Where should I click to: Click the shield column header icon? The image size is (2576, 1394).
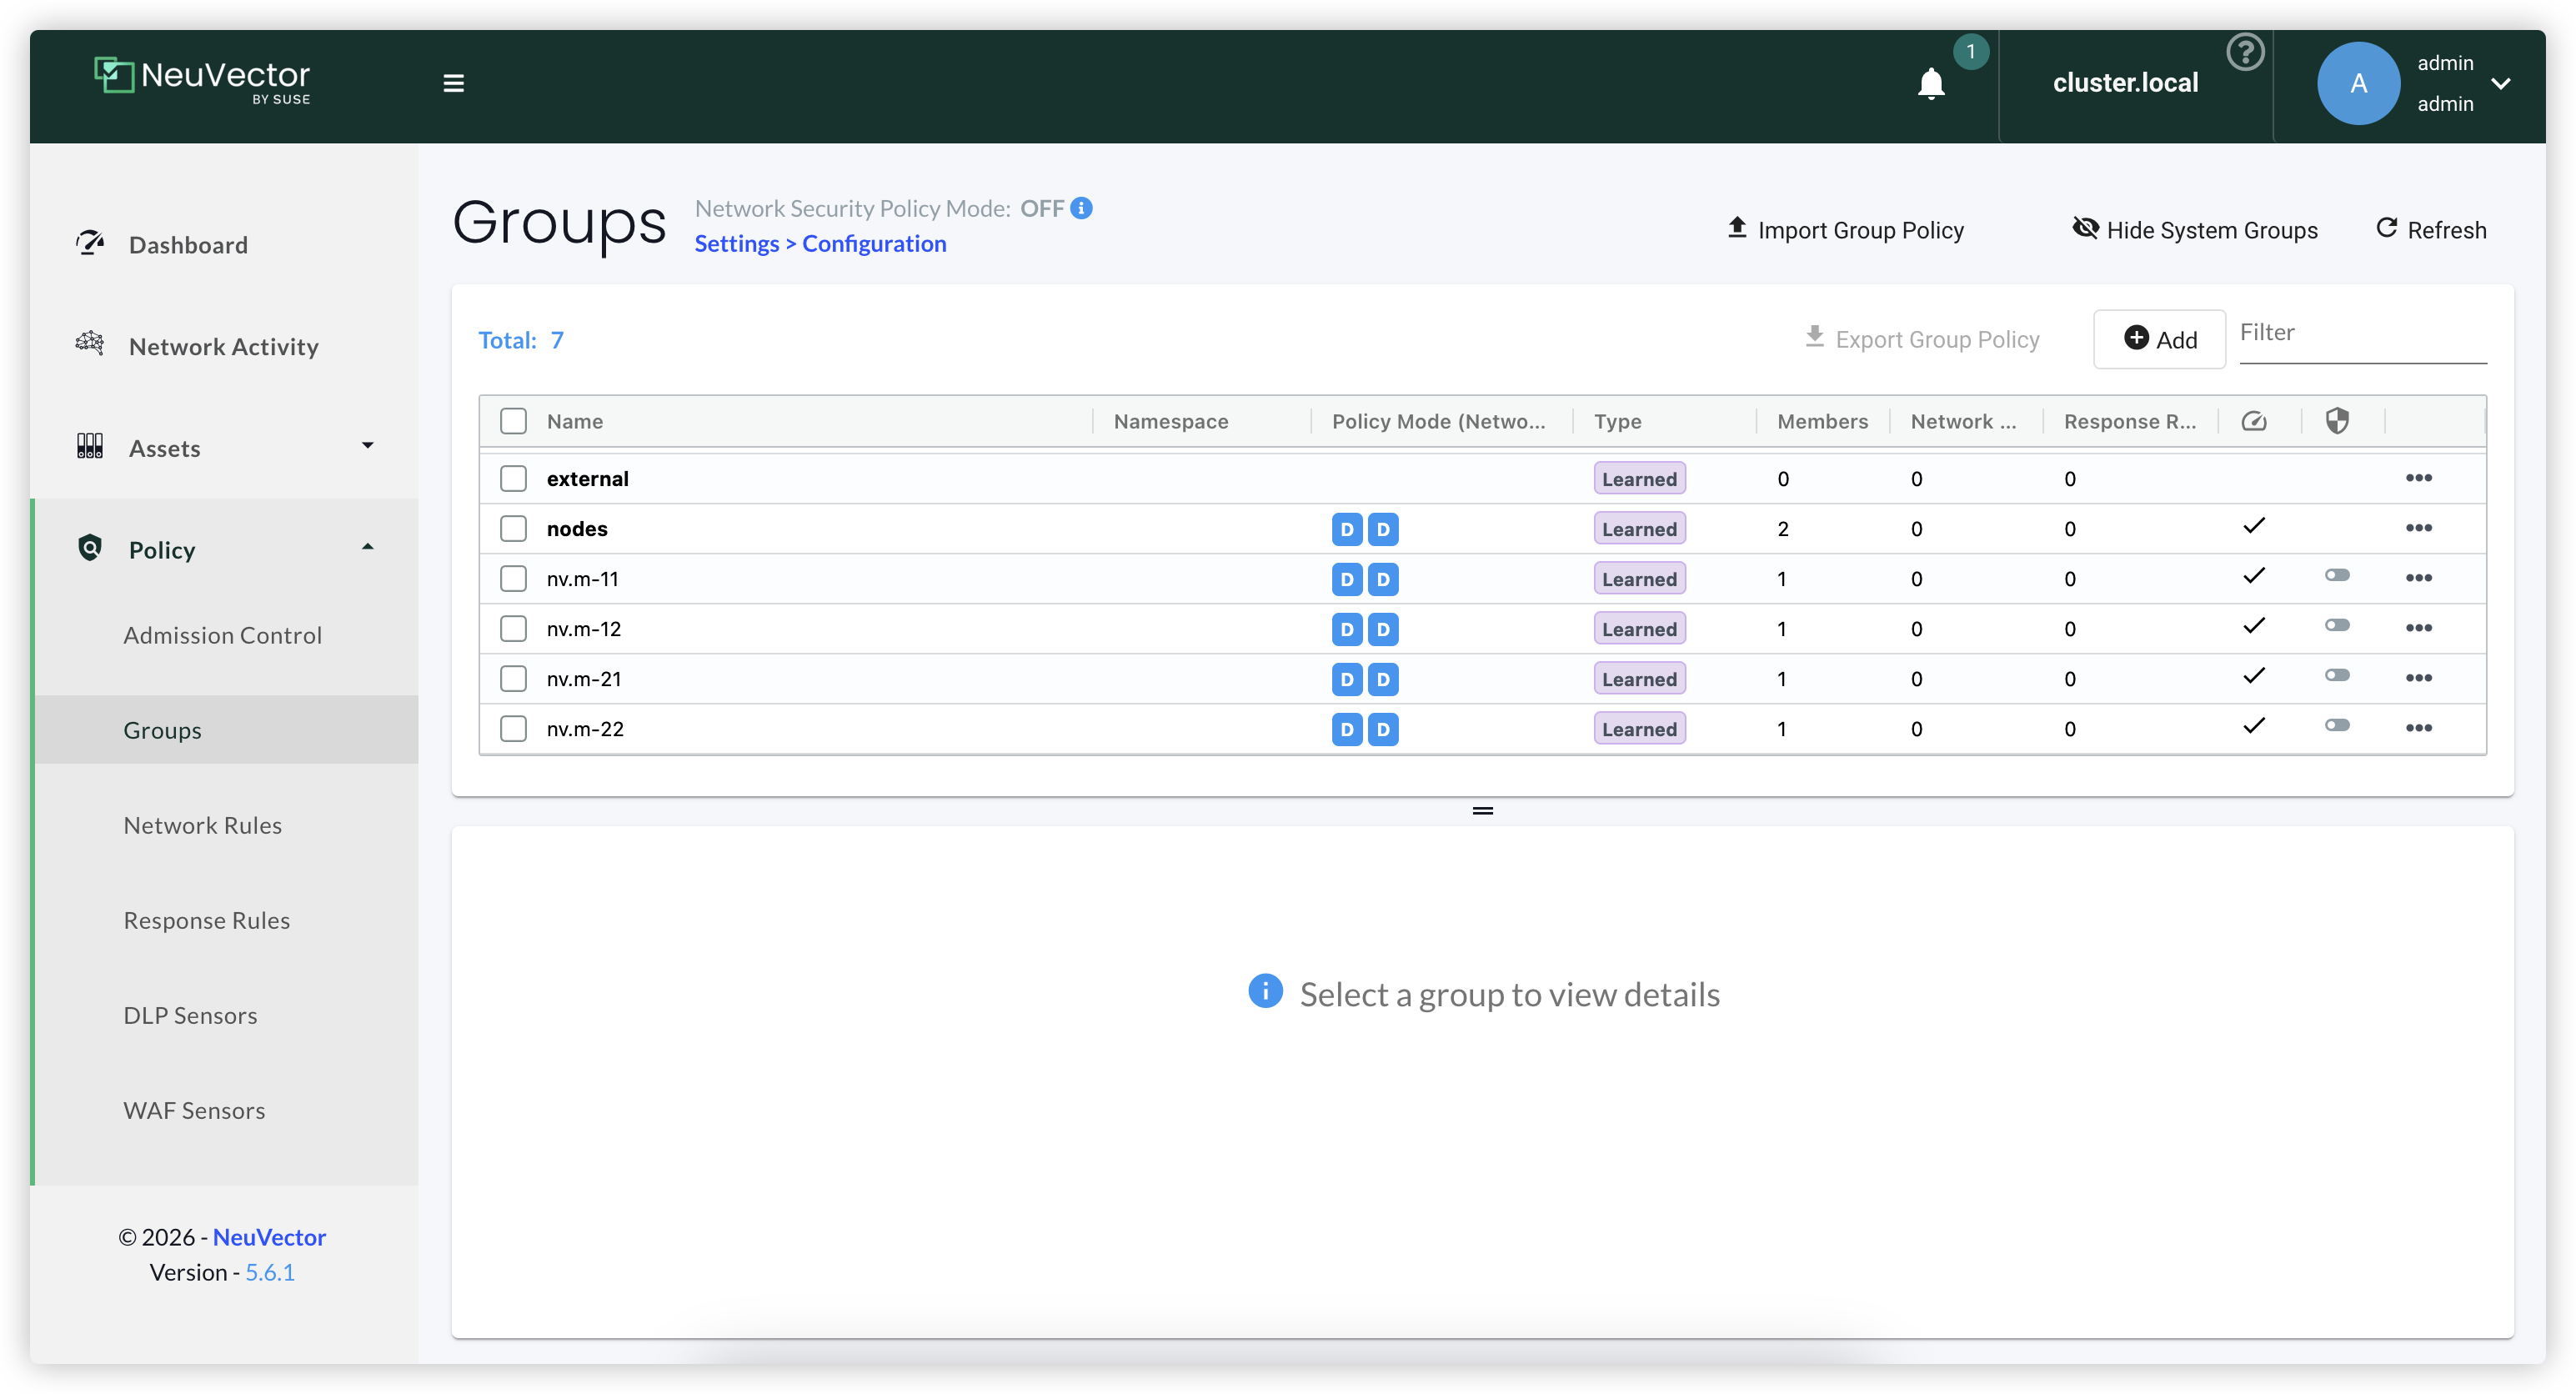point(2337,421)
